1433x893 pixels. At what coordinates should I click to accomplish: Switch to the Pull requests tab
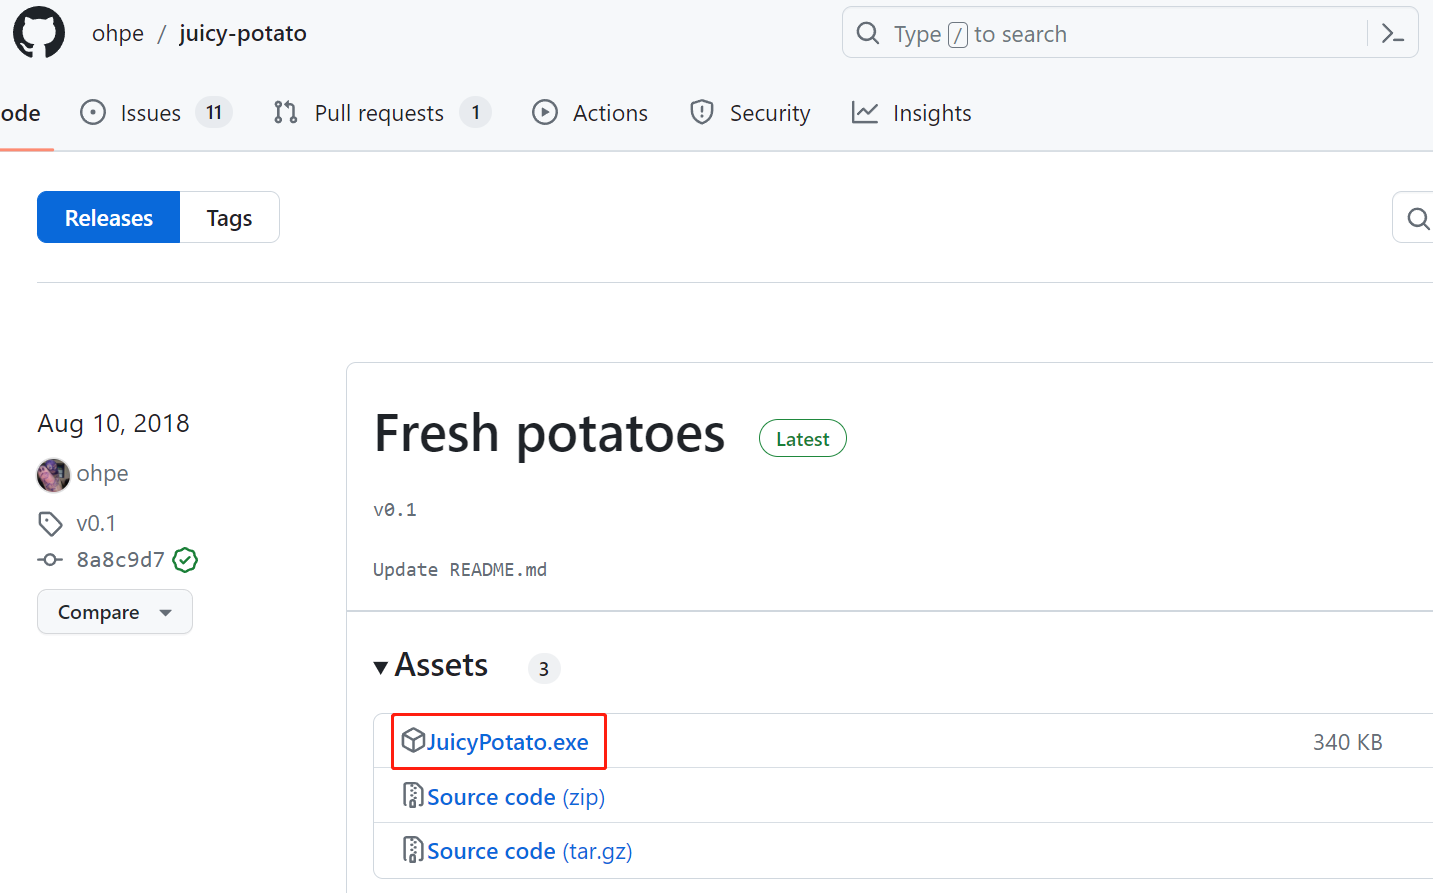[380, 113]
